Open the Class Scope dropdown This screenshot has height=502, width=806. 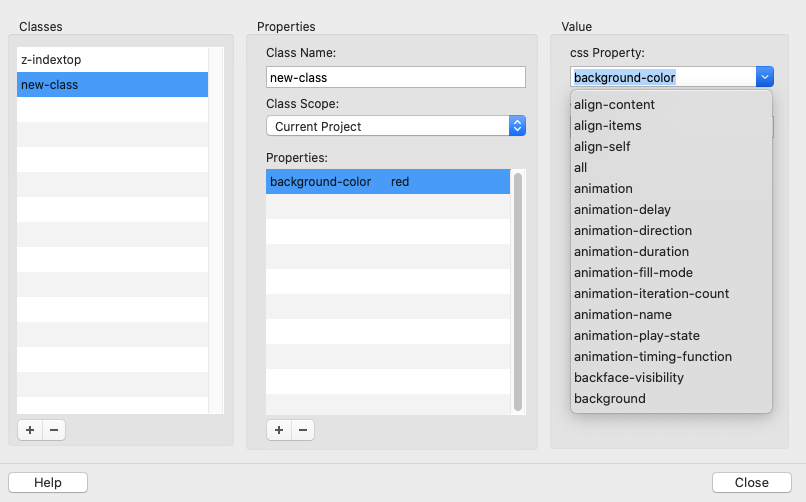point(395,126)
